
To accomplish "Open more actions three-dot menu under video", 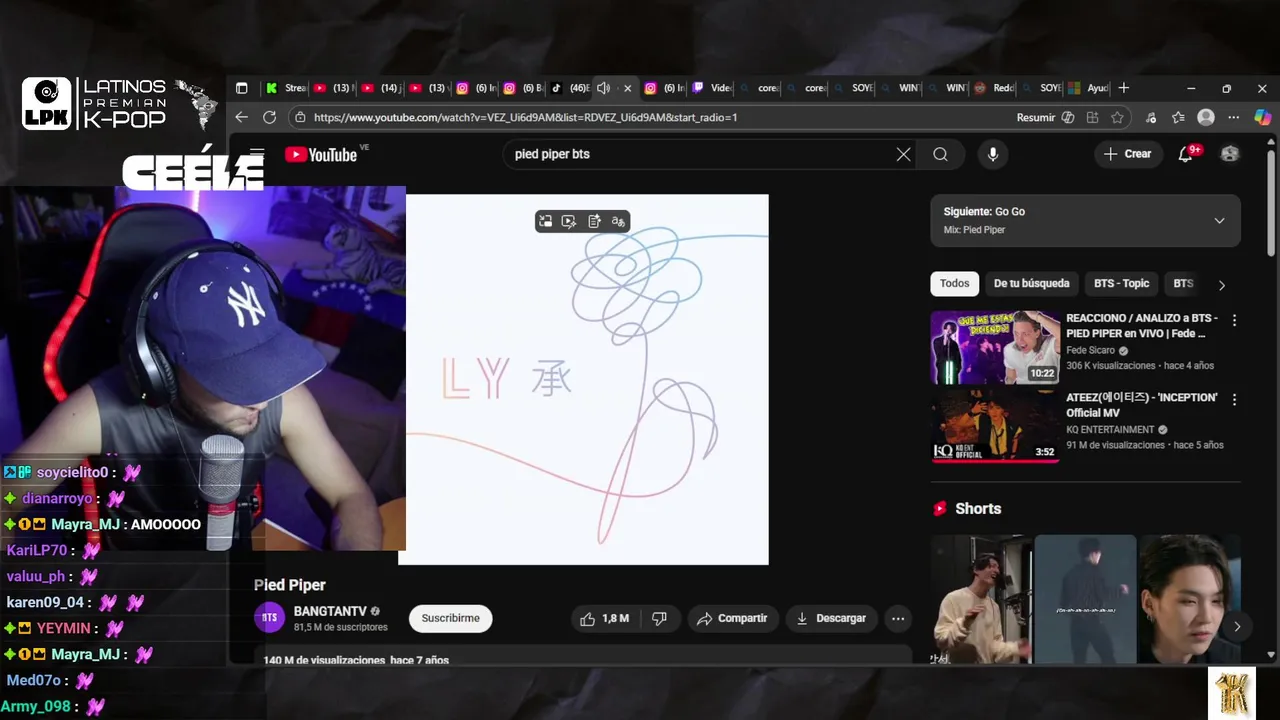I will (x=898, y=618).
